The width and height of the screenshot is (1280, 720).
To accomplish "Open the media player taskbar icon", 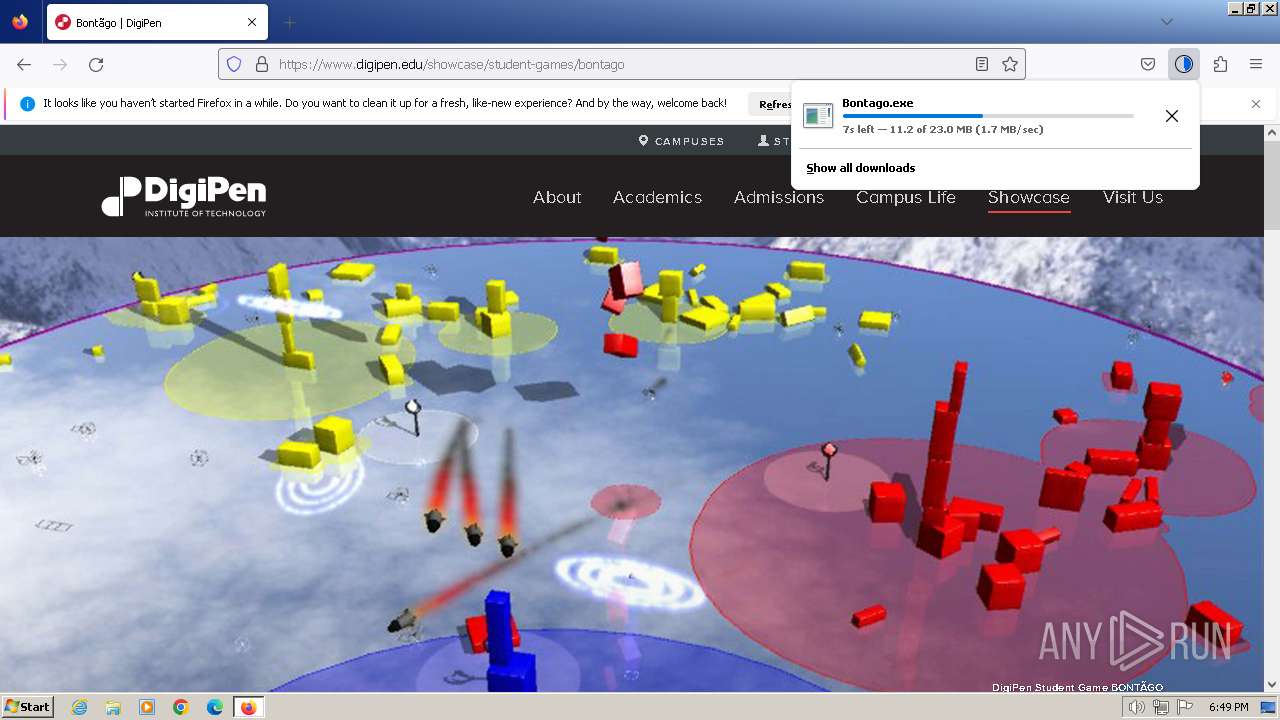I will [147, 707].
